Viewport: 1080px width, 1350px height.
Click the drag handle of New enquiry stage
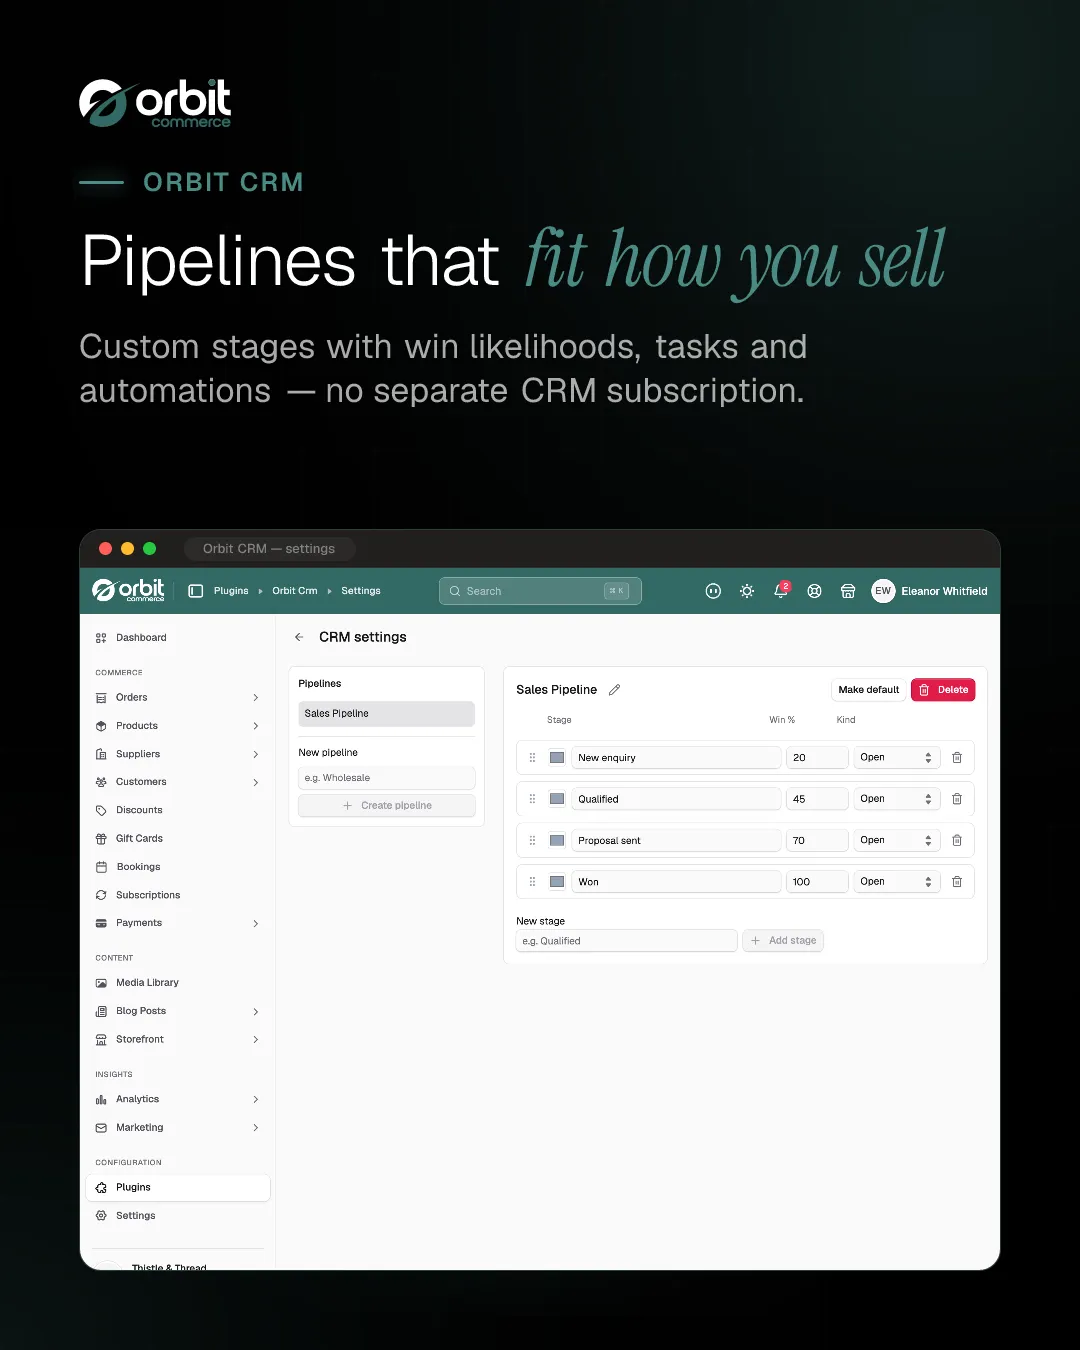(x=532, y=758)
